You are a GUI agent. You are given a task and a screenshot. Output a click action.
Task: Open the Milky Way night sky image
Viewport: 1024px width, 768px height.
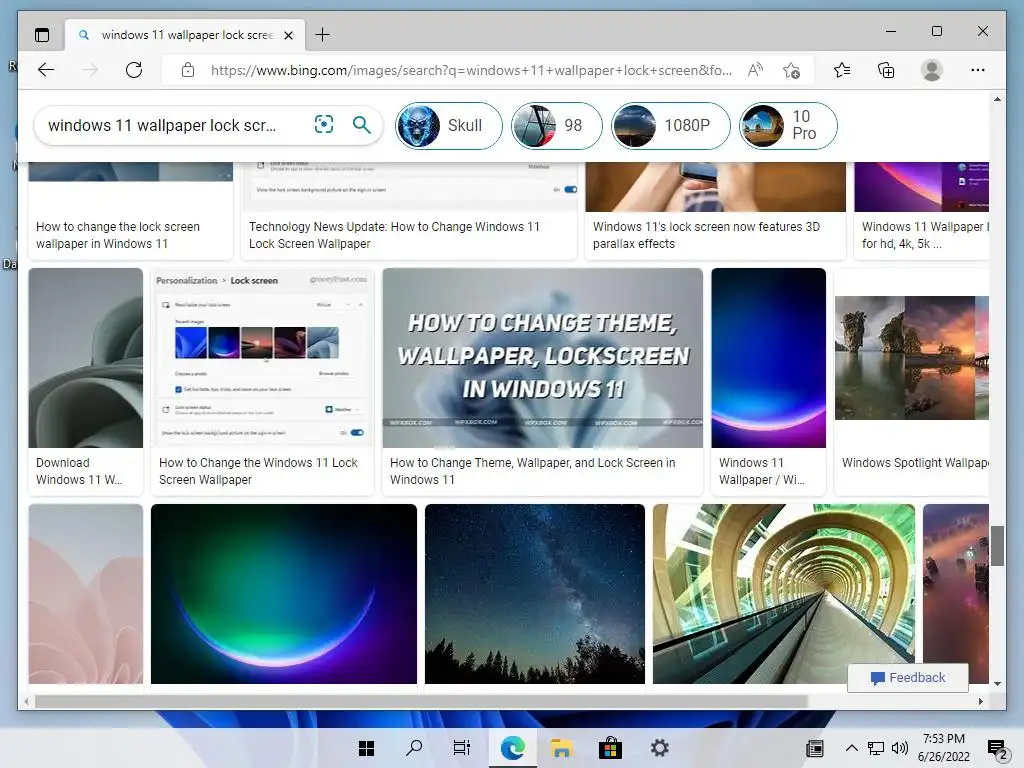coord(535,594)
